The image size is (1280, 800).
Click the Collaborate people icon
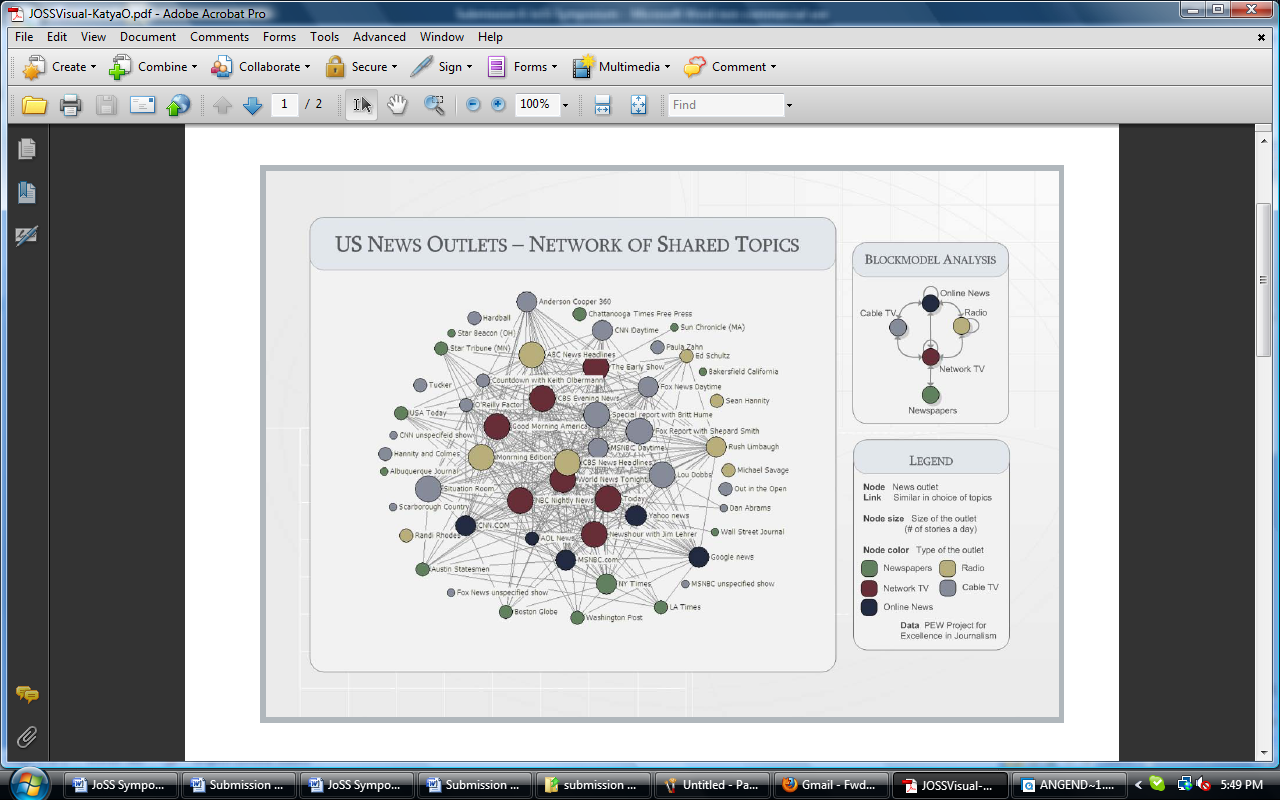pos(222,67)
